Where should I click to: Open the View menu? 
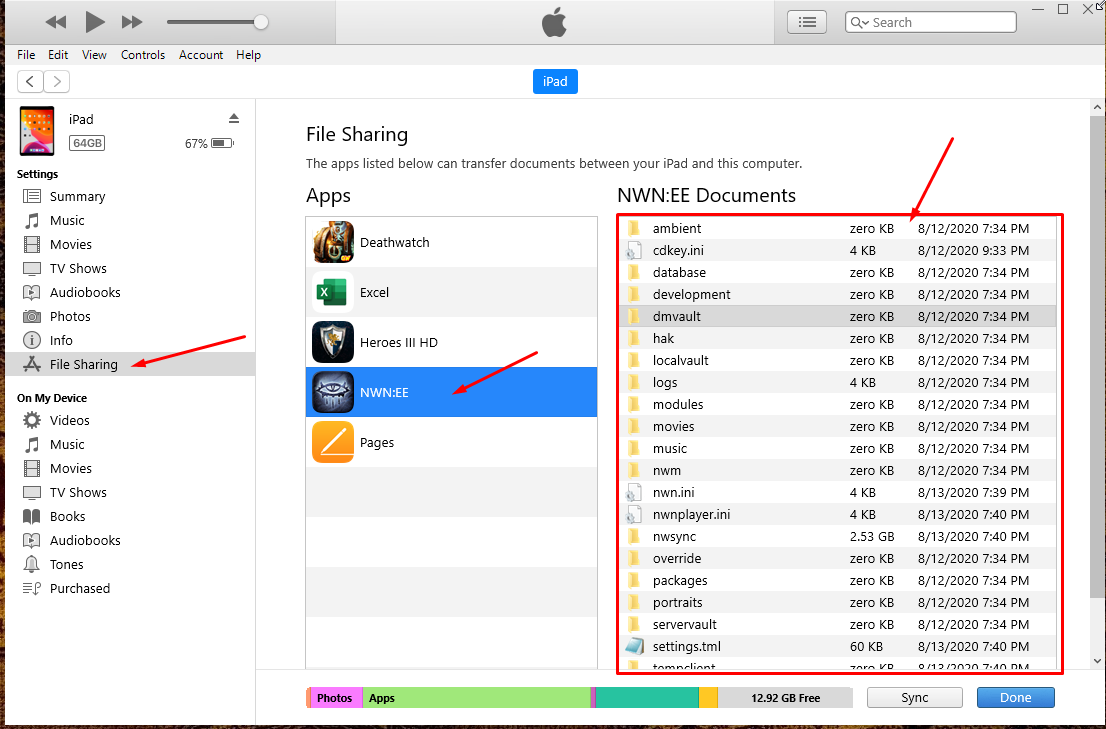tap(94, 55)
